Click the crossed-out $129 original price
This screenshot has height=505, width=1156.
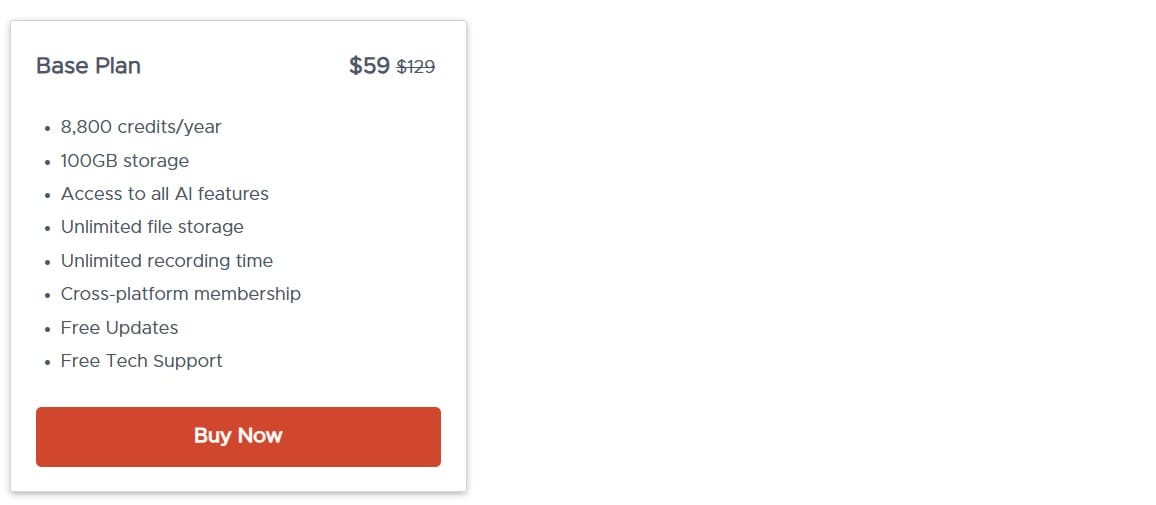point(416,67)
